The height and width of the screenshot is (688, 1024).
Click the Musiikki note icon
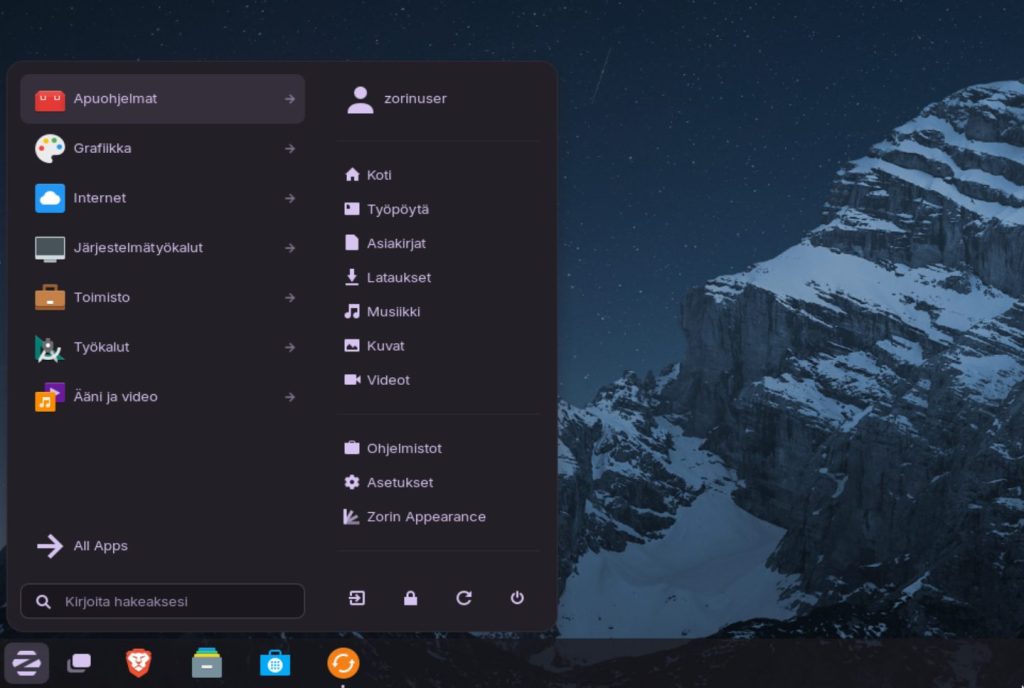point(351,311)
